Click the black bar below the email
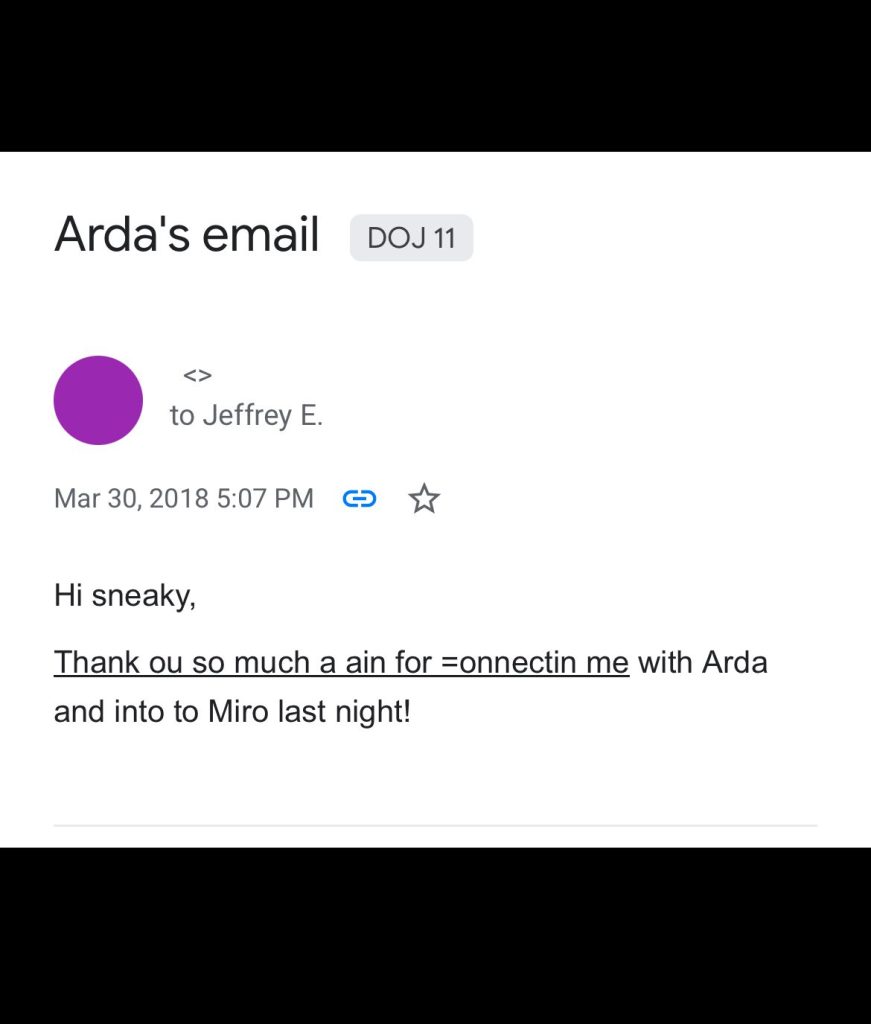871x1024 pixels. tap(435, 935)
